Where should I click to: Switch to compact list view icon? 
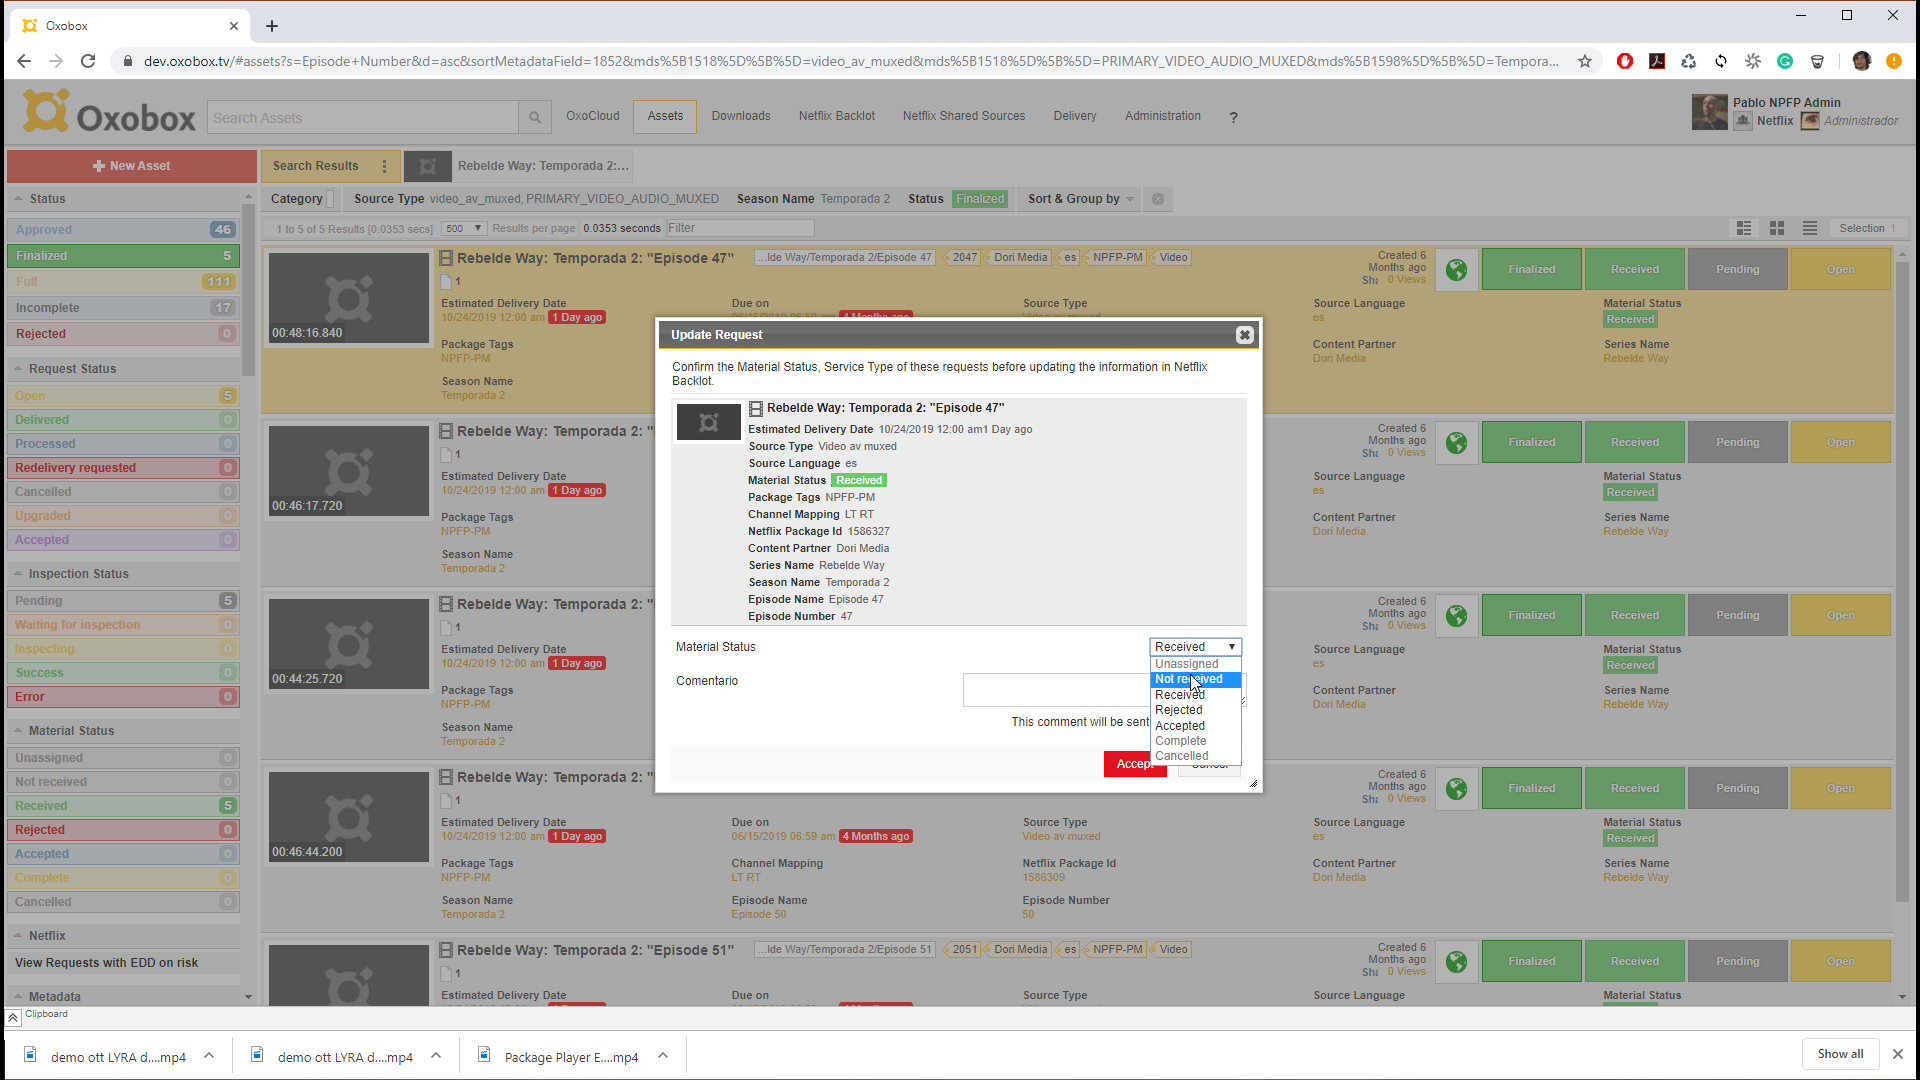pyautogui.click(x=1810, y=228)
